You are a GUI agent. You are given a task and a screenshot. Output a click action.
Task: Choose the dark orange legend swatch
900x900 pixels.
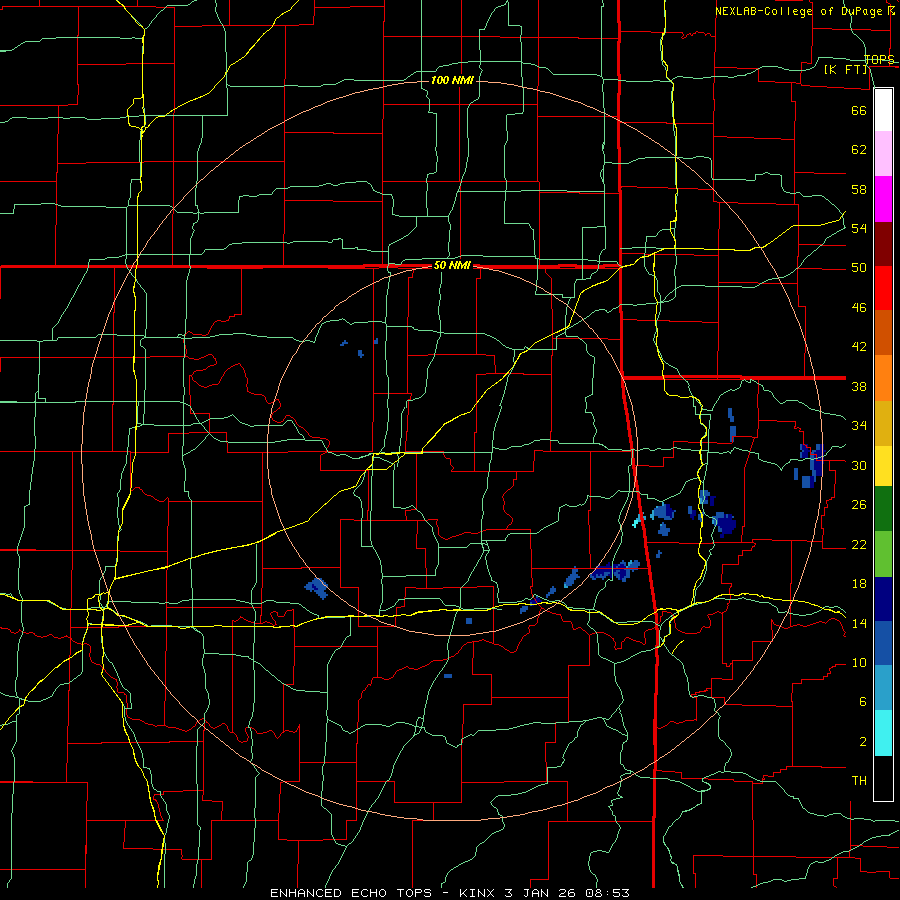(x=883, y=333)
